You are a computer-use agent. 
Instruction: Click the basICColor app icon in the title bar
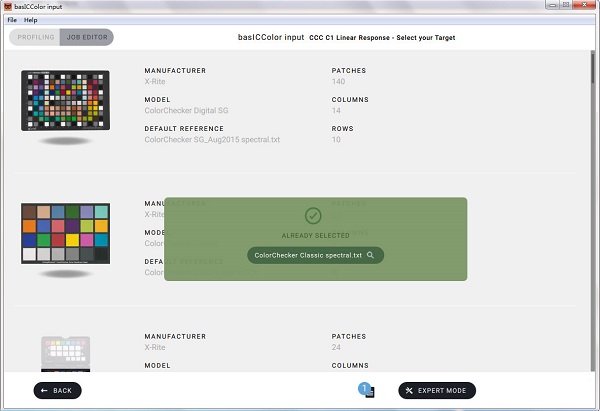coord(8,6)
